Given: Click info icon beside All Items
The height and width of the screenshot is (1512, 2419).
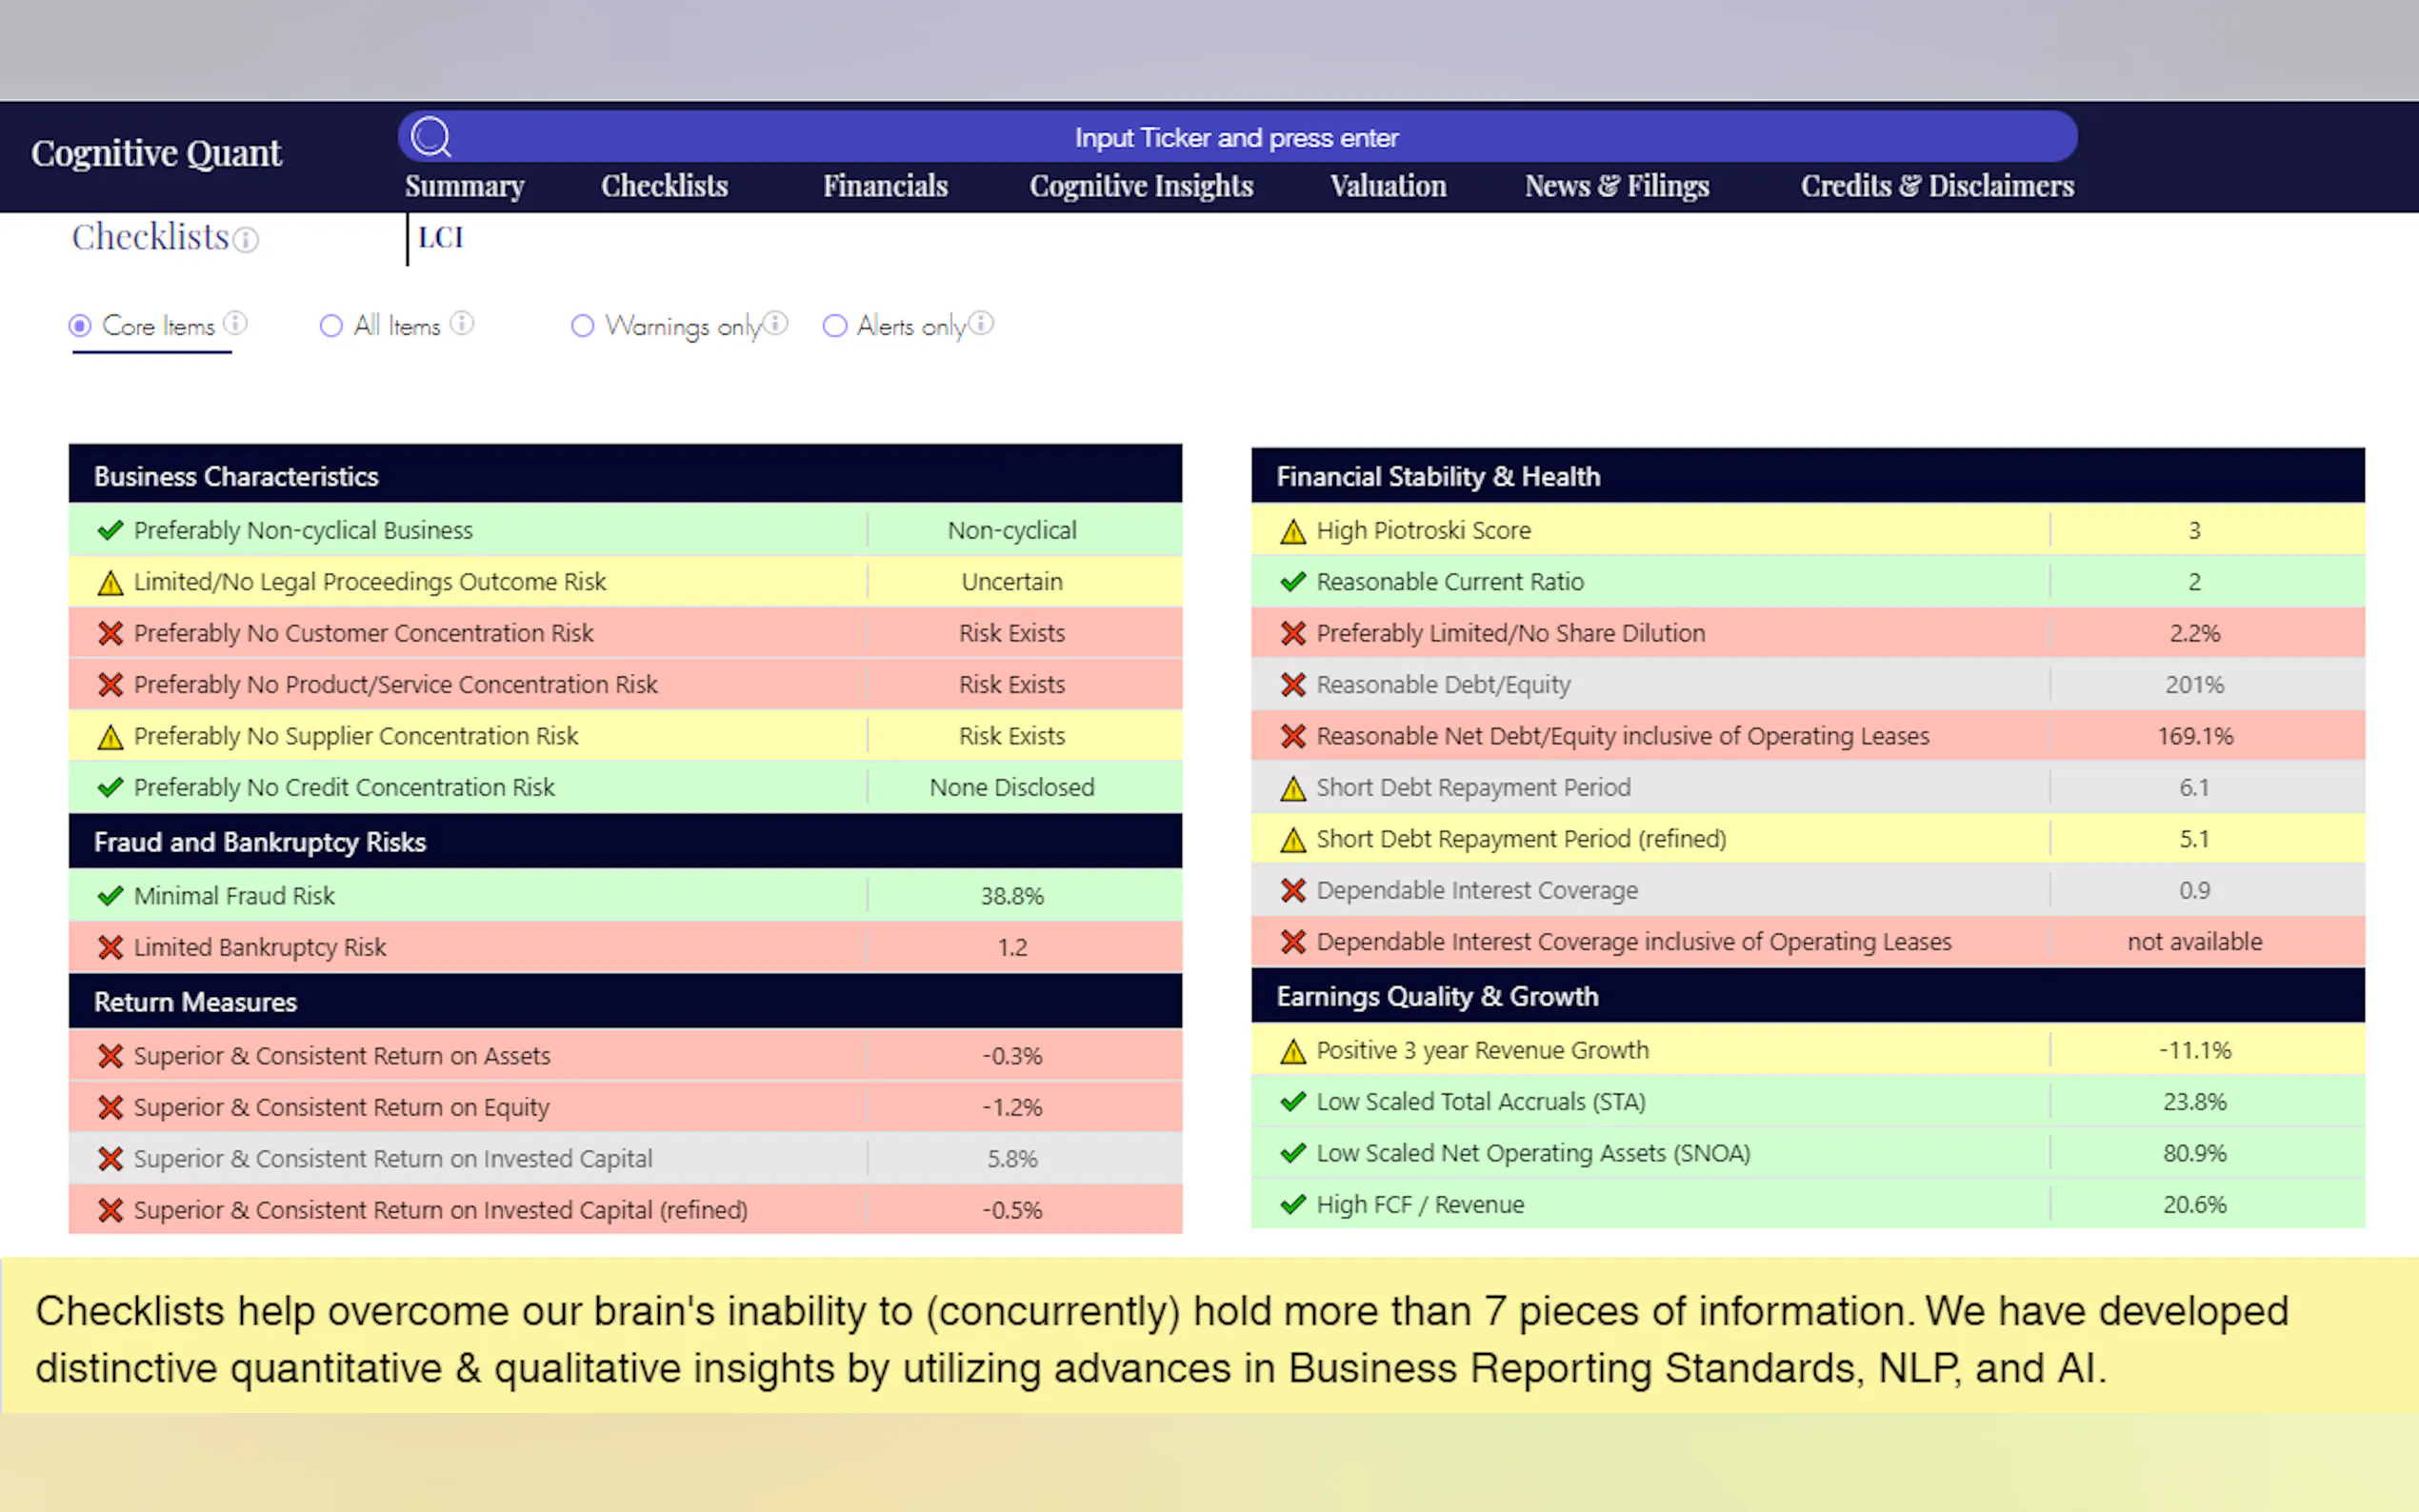Looking at the screenshot, I should [x=461, y=323].
